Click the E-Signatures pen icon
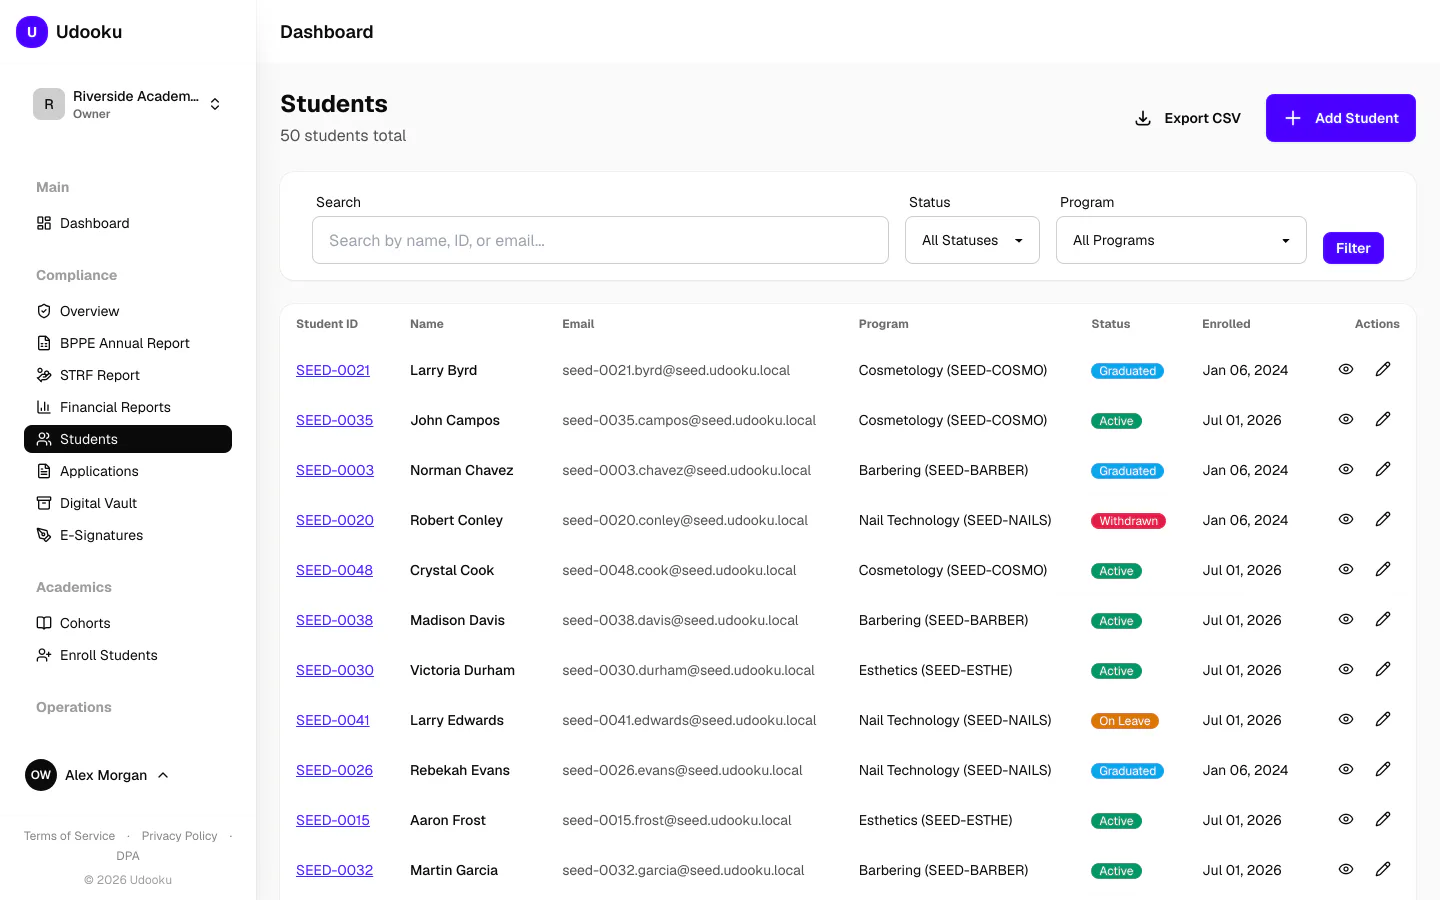 pos(44,535)
